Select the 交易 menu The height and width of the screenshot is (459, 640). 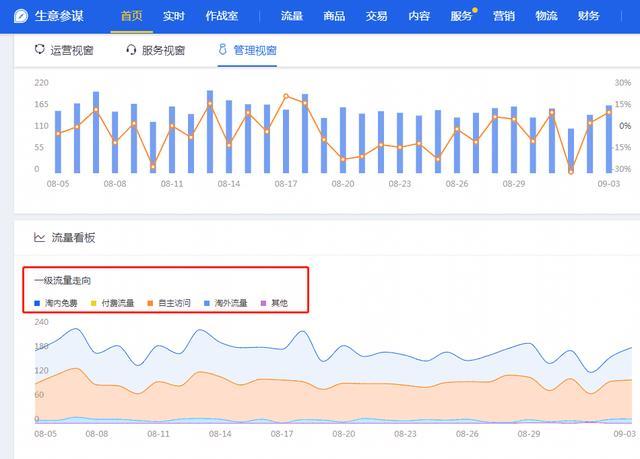376,16
